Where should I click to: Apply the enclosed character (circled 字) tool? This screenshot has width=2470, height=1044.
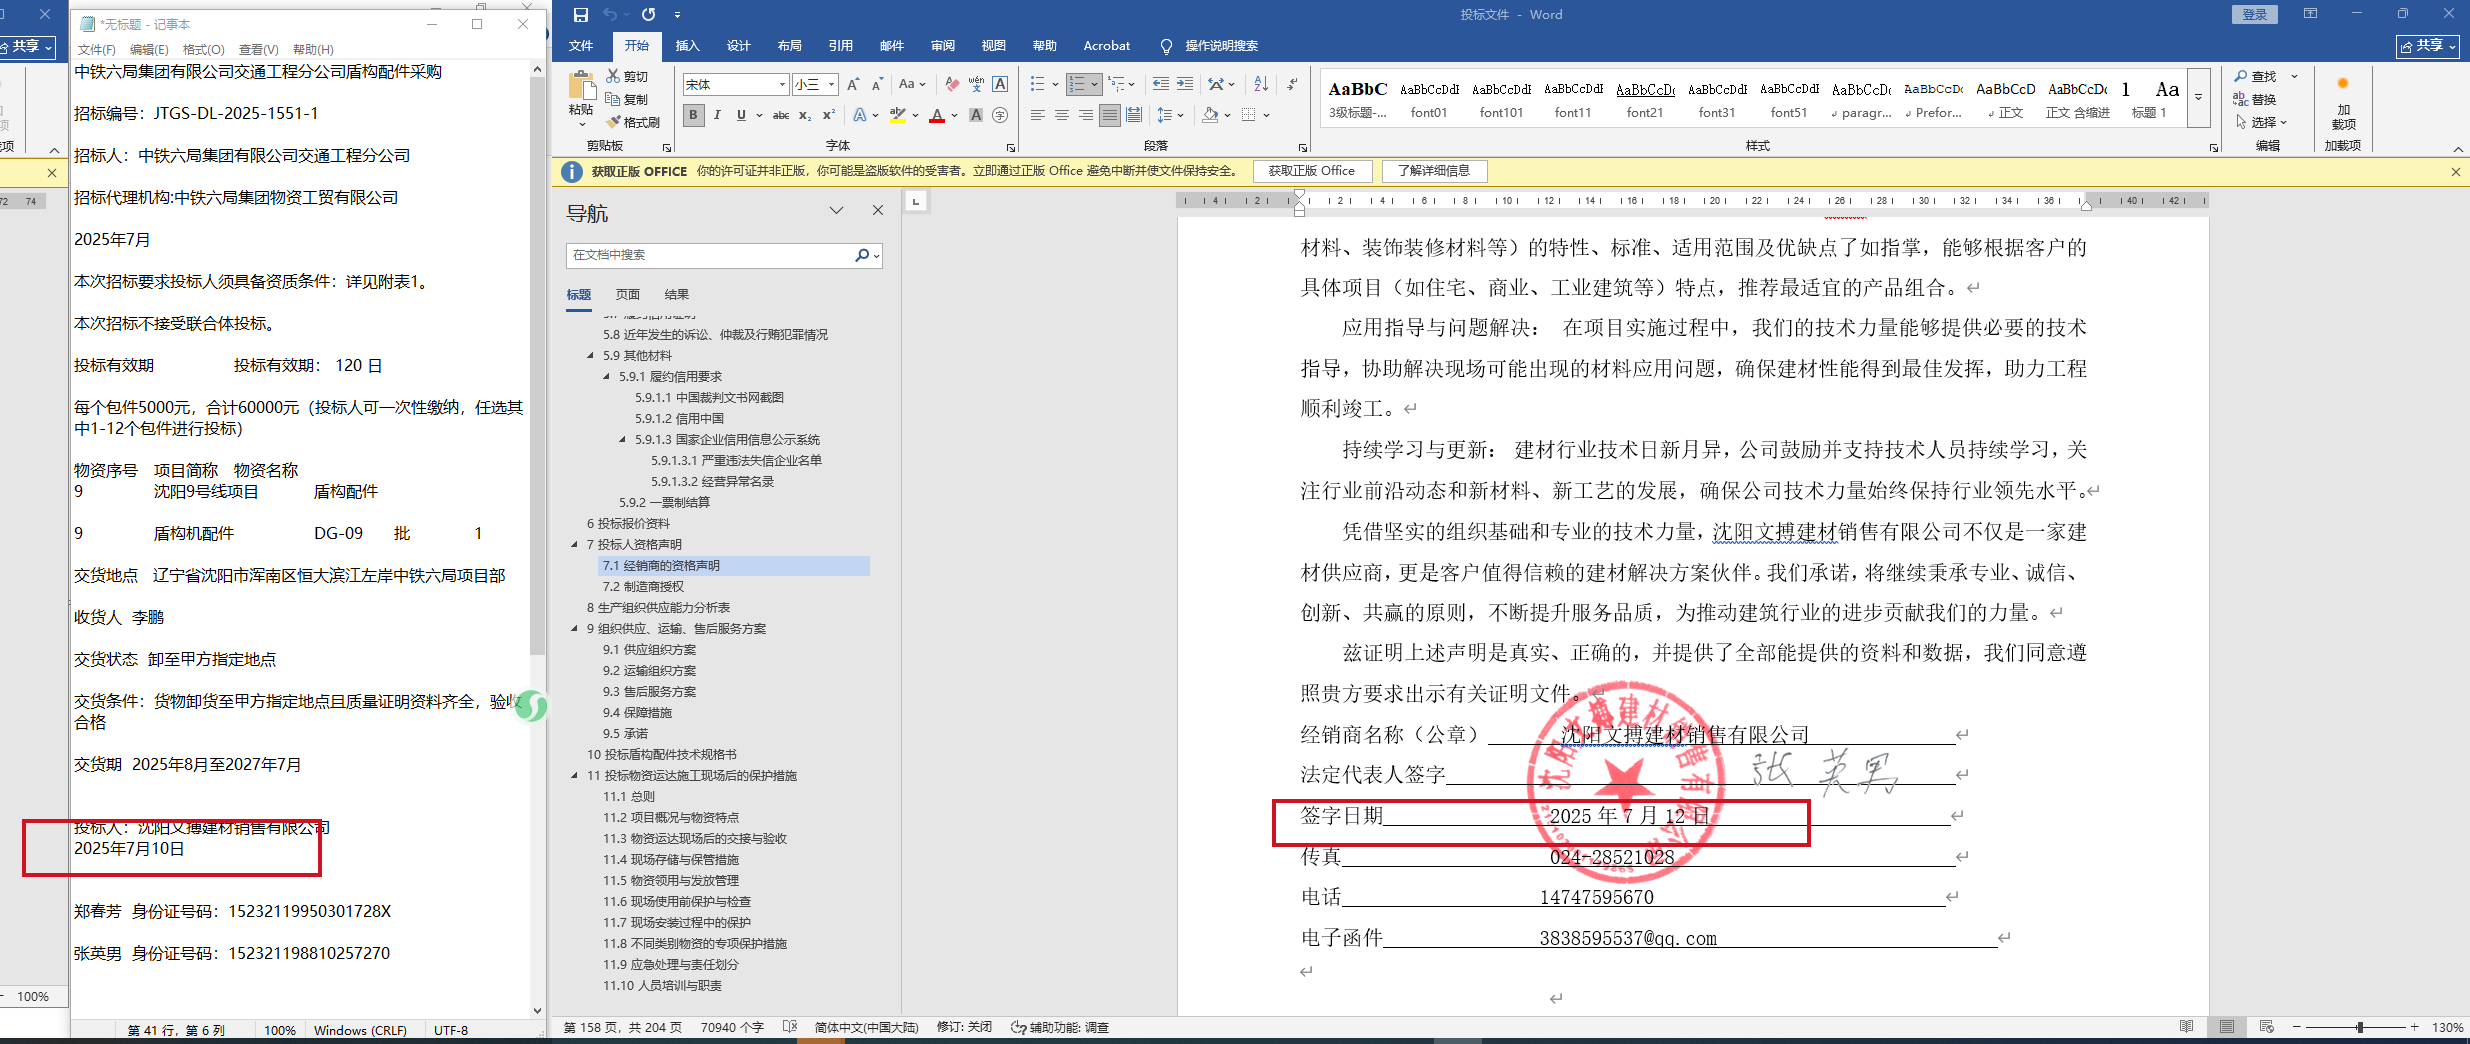[1000, 115]
